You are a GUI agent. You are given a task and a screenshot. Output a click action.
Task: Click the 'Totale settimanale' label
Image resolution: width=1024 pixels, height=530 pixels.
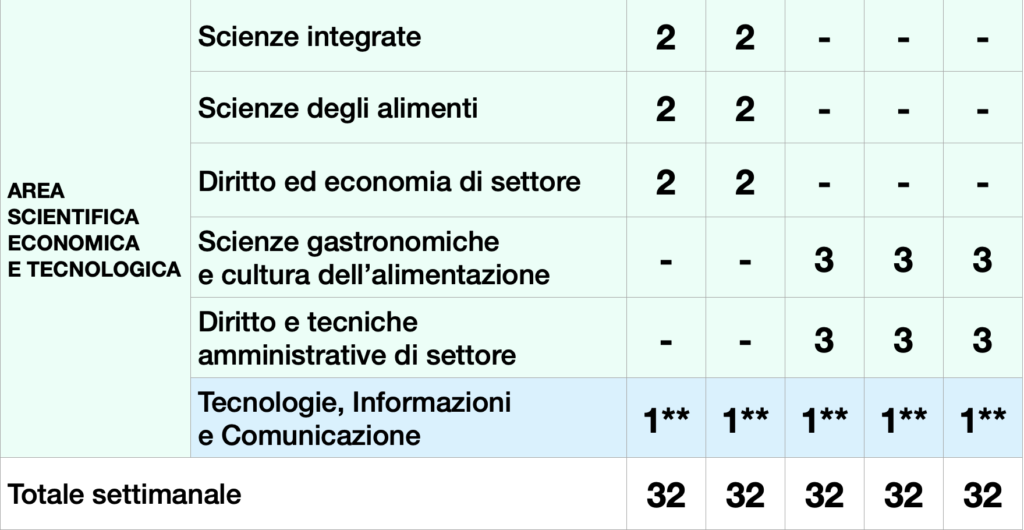(x=124, y=494)
